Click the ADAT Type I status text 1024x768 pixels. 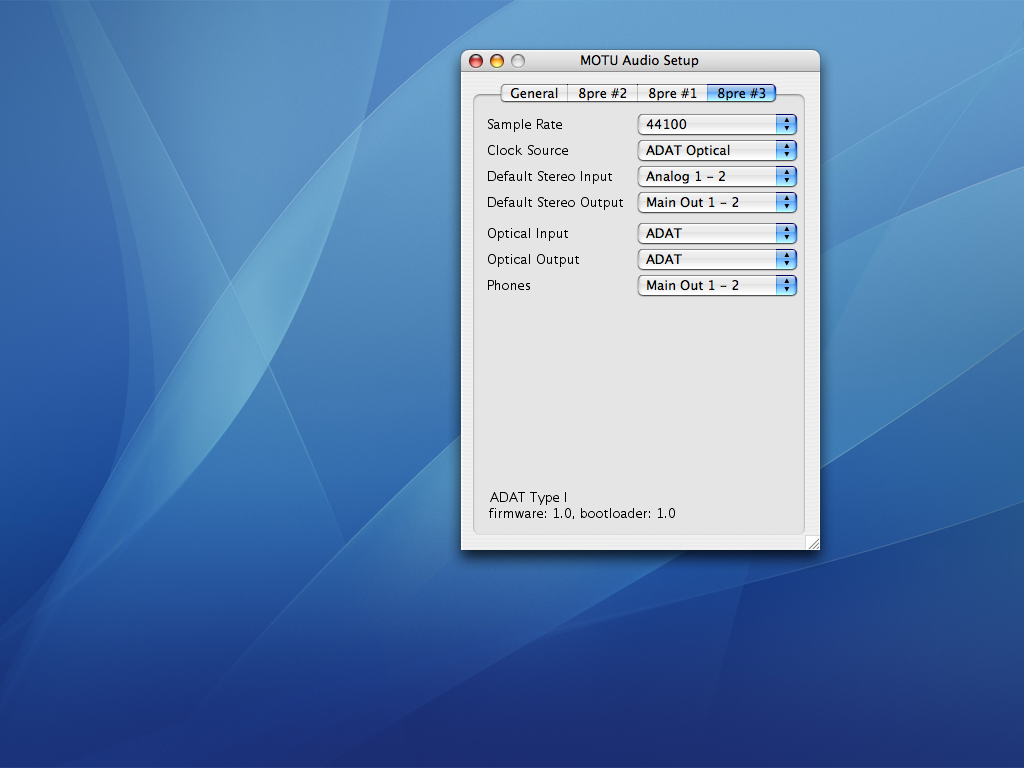[528, 498]
